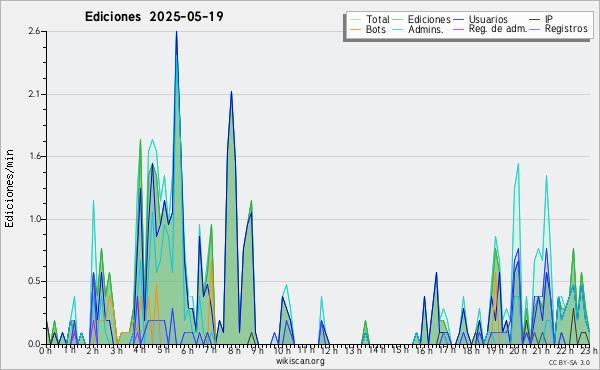
Task: Click the orange Bots legend line swatch
Action: coord(355,29)
